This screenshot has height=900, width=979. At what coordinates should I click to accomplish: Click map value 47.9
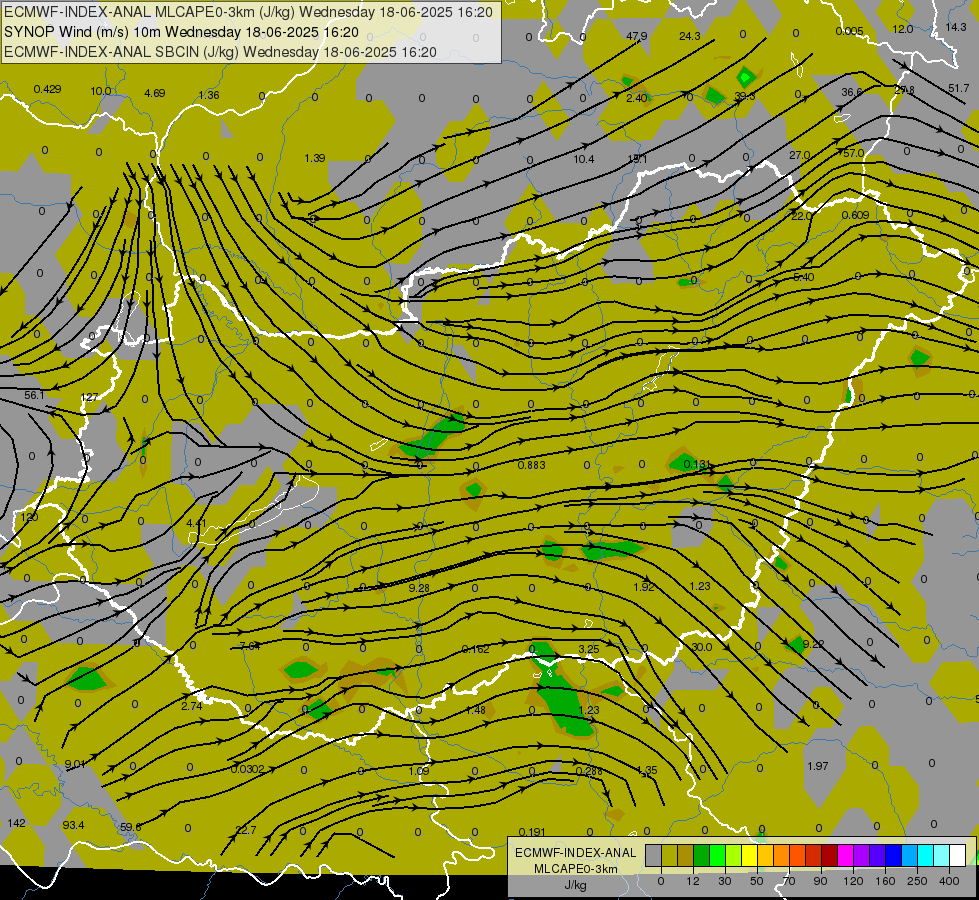click(x=636, y=36)
